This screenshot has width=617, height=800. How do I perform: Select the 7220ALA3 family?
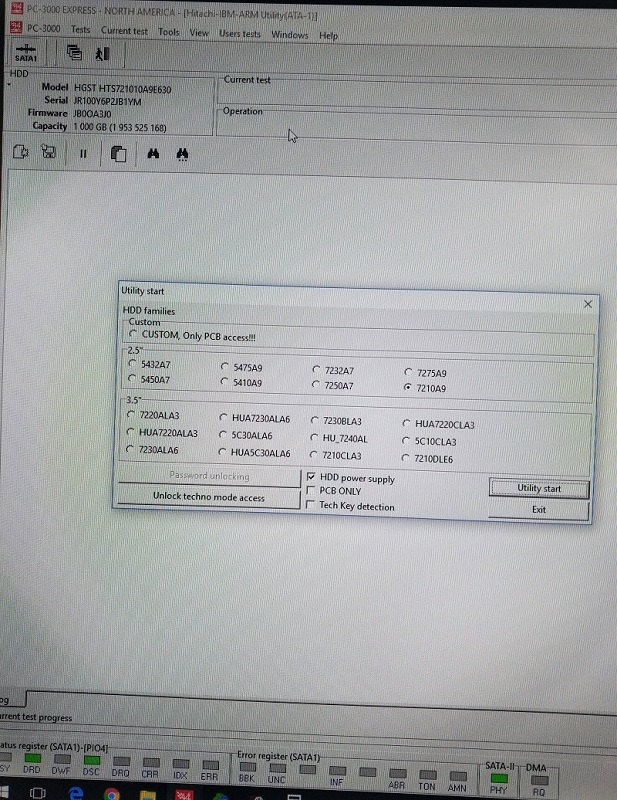click(x=153, y=415)
